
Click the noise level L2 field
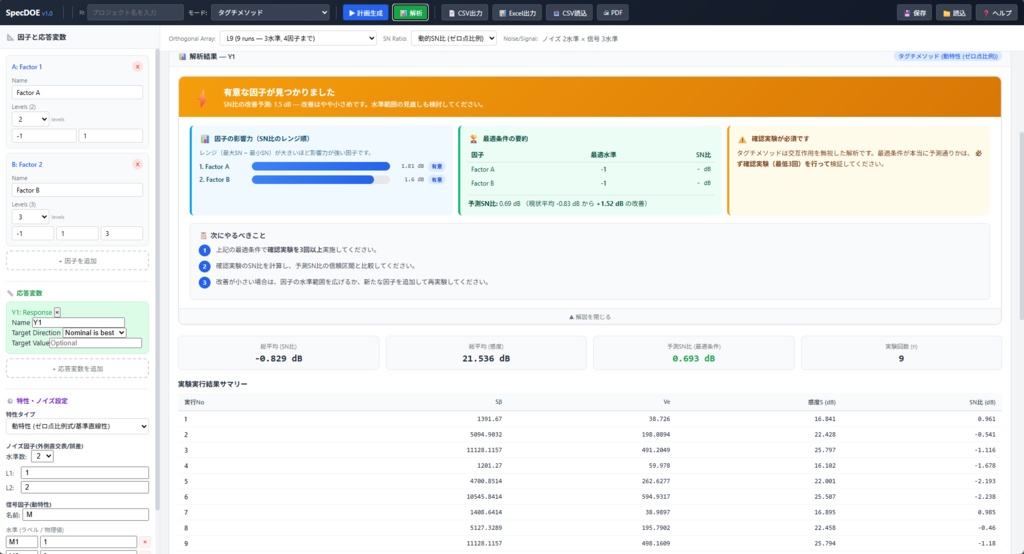[x=84, y=487]
